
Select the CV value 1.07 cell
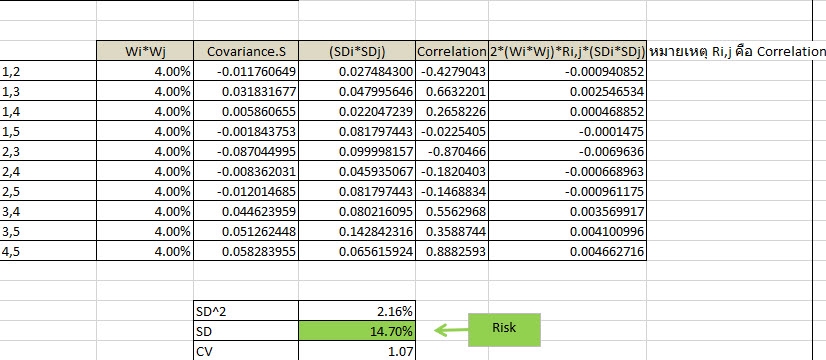pyautogui.click(x=357, y=351)
